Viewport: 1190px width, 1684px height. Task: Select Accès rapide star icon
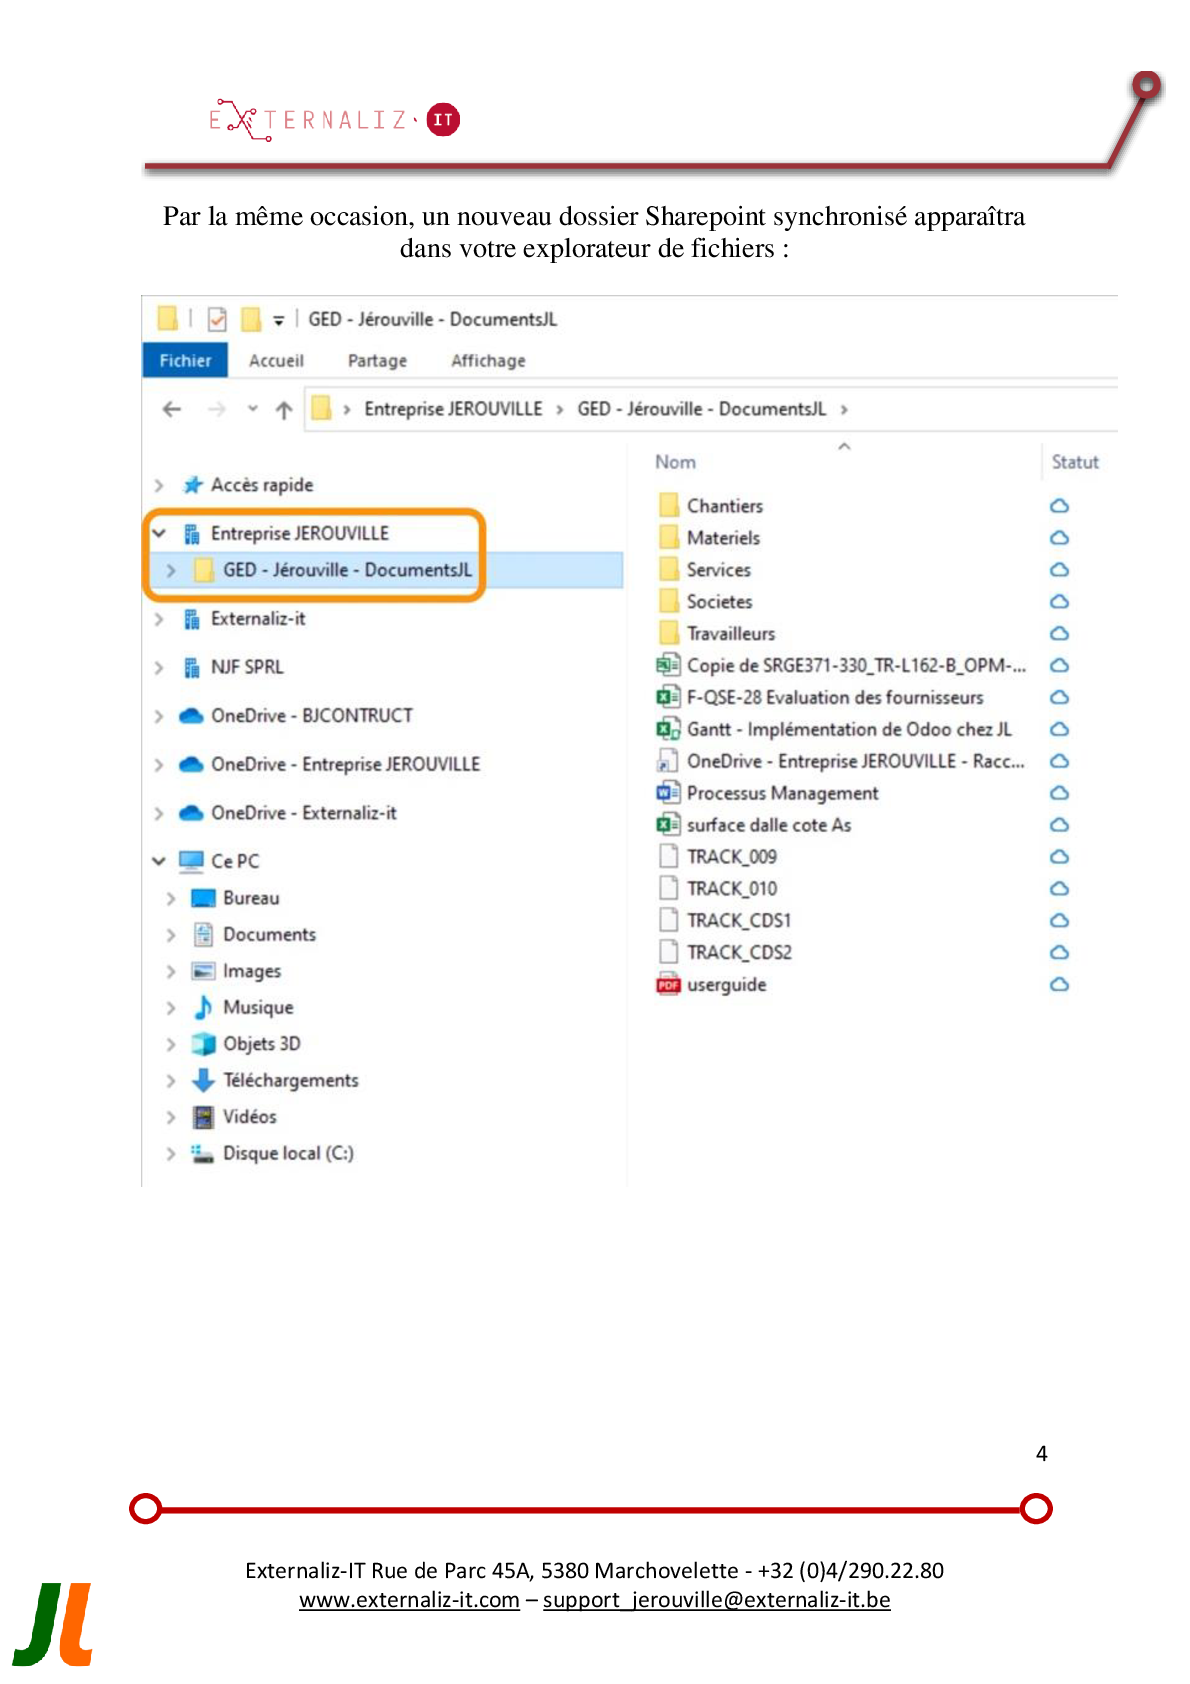(192, 485)
